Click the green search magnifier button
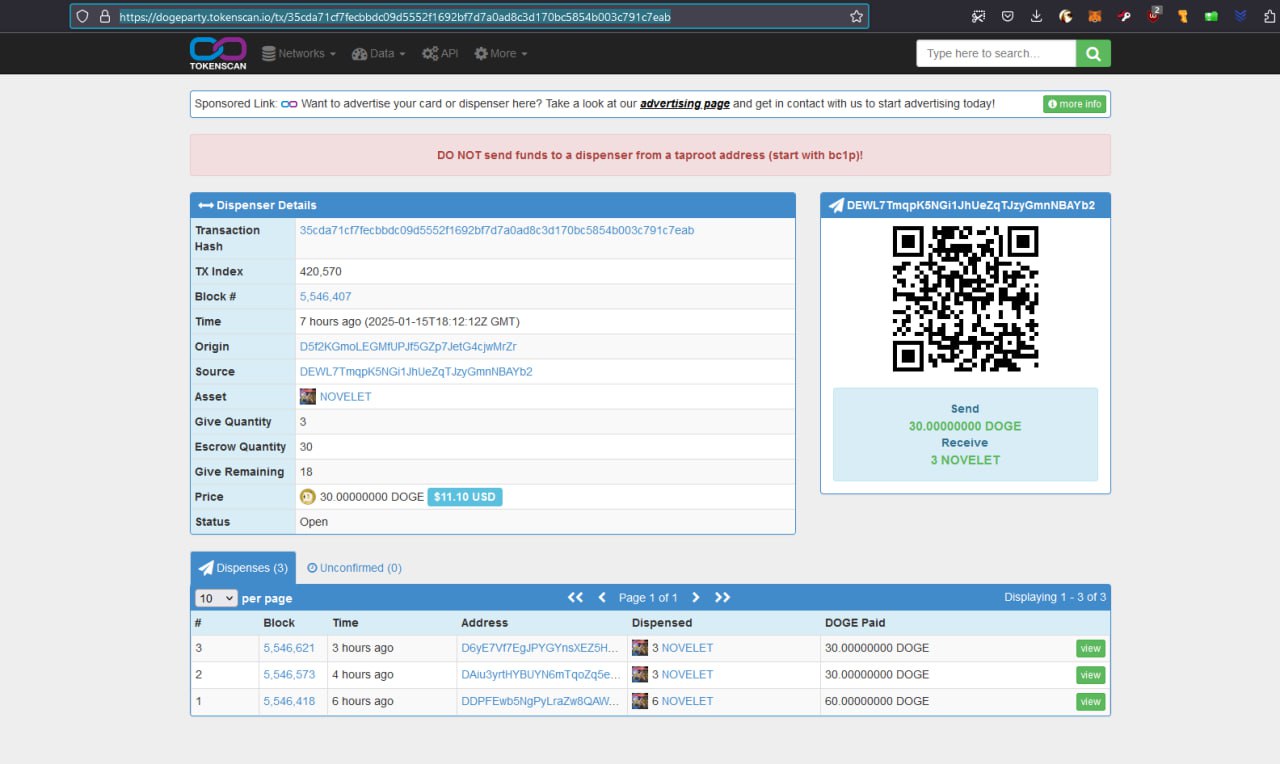The height and width of the screenshot is (764, 1280). (1093, 54)
